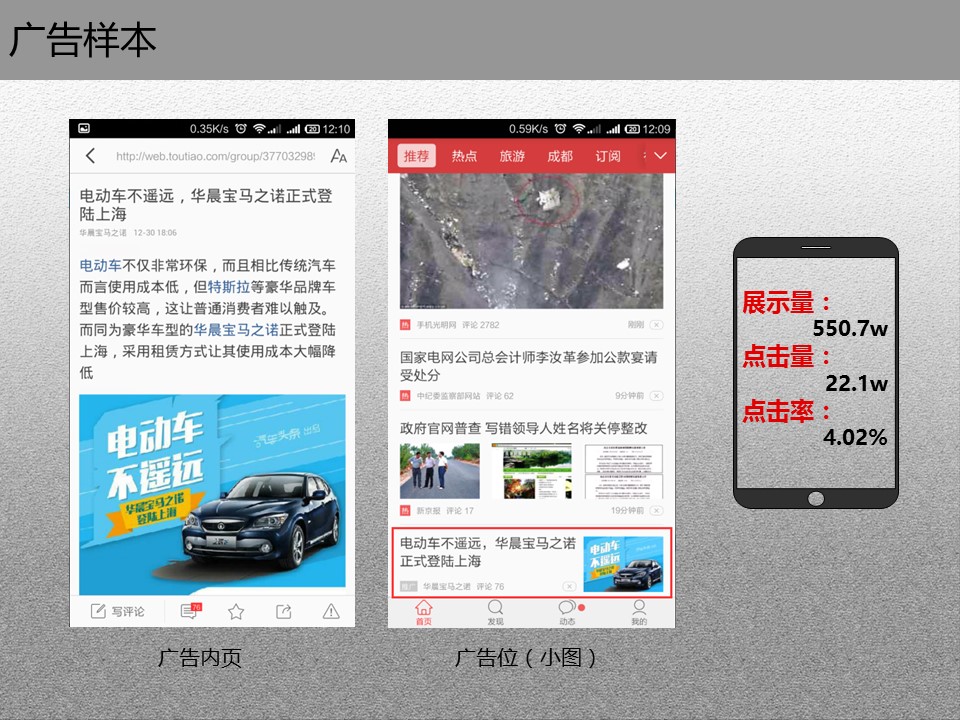This screenshot has height=720, width=960.
Task: Click the 评论 17 comment count
Action: coord(459,510)
